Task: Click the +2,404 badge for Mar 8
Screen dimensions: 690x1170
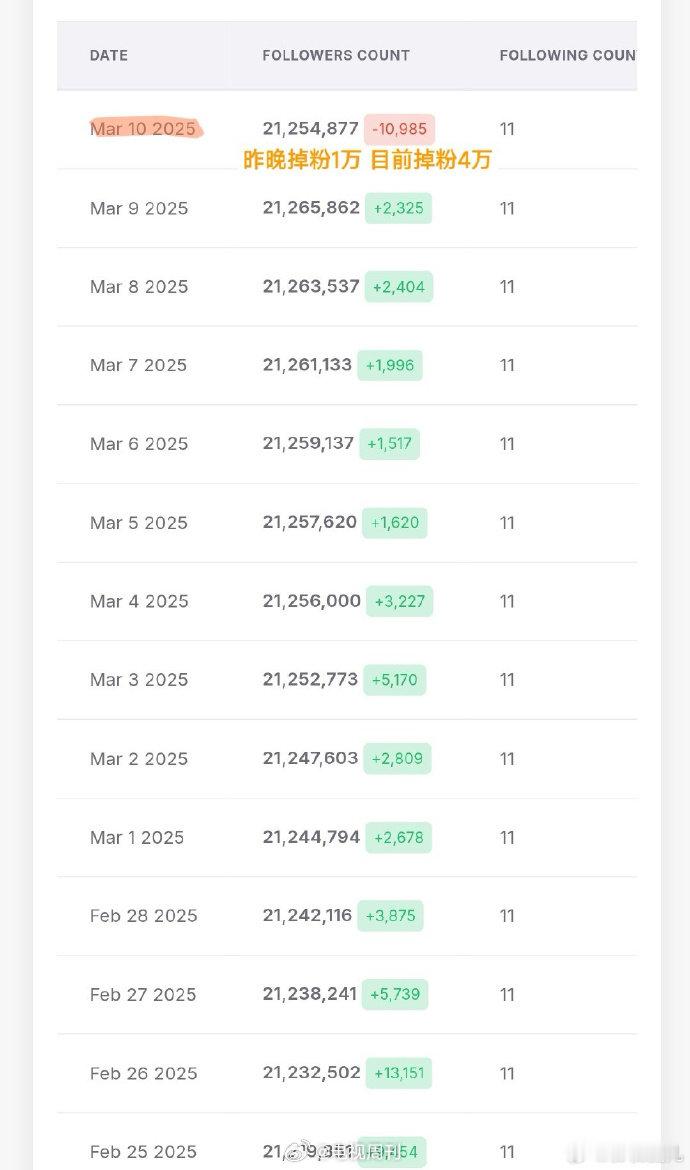Action: pos(399,287)
